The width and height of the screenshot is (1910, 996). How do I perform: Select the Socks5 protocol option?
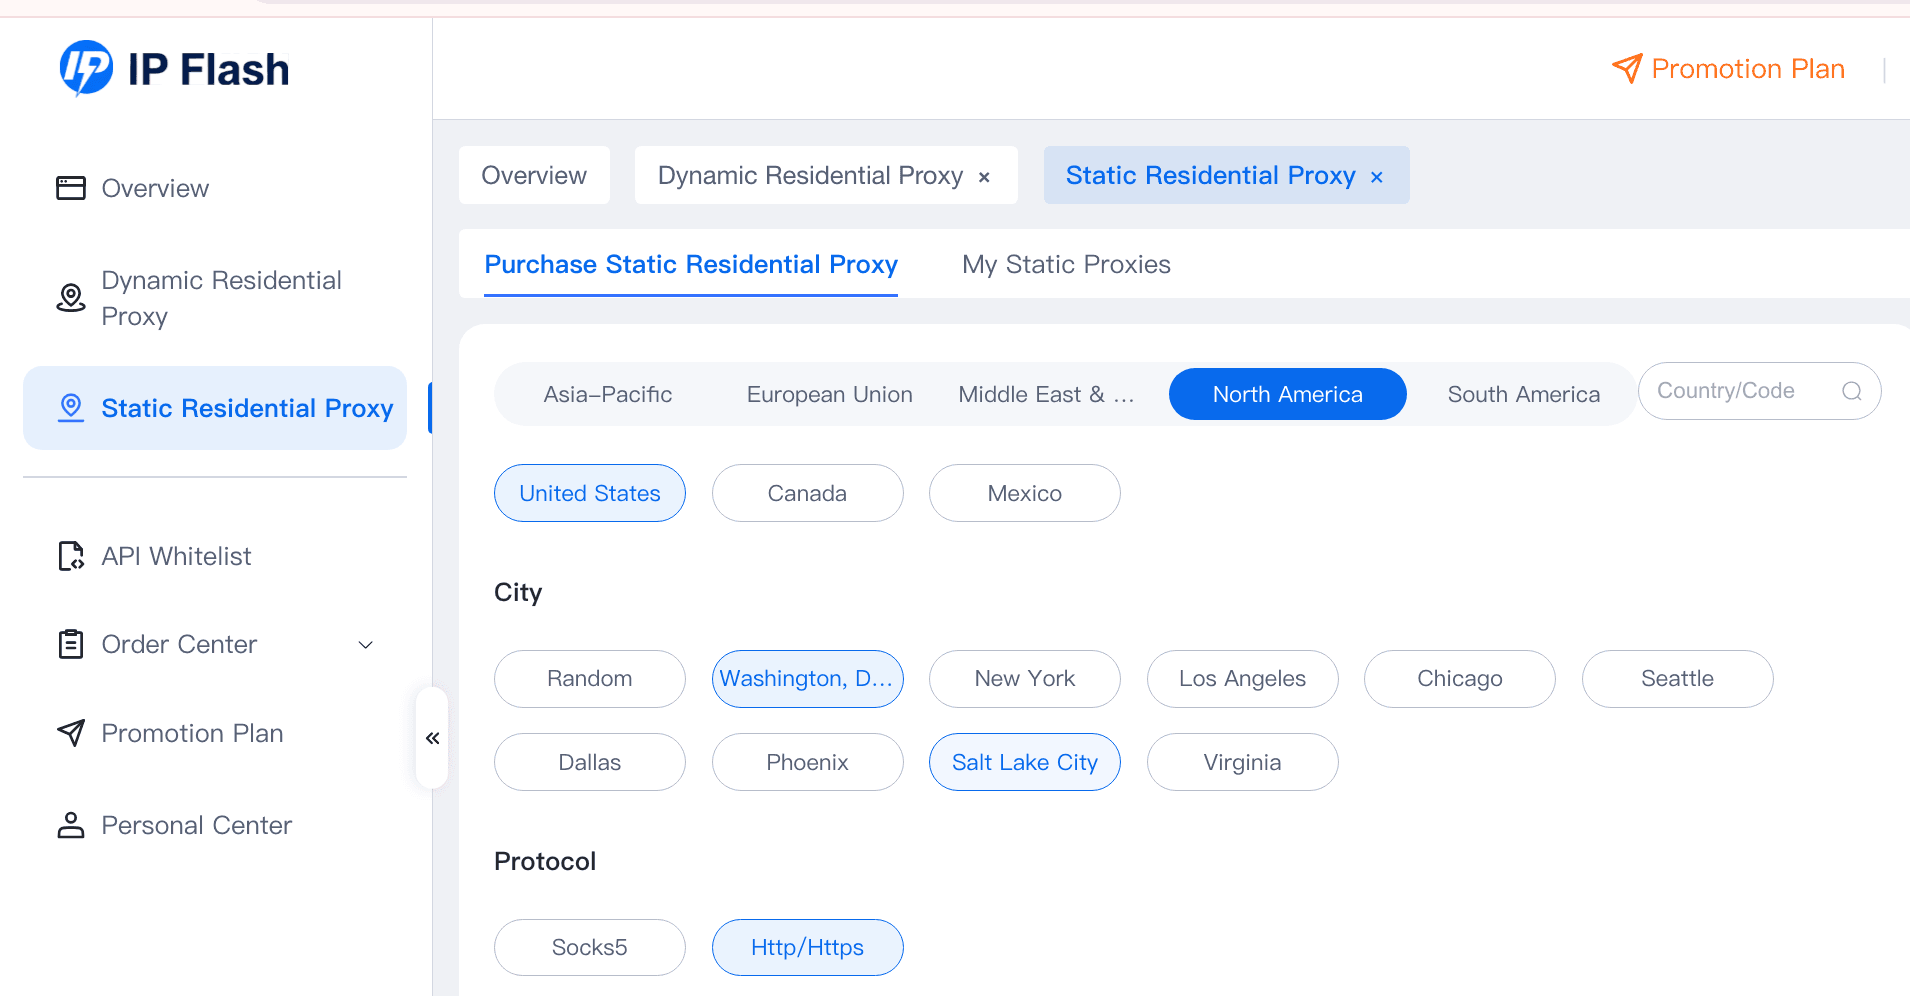(589, 947)
